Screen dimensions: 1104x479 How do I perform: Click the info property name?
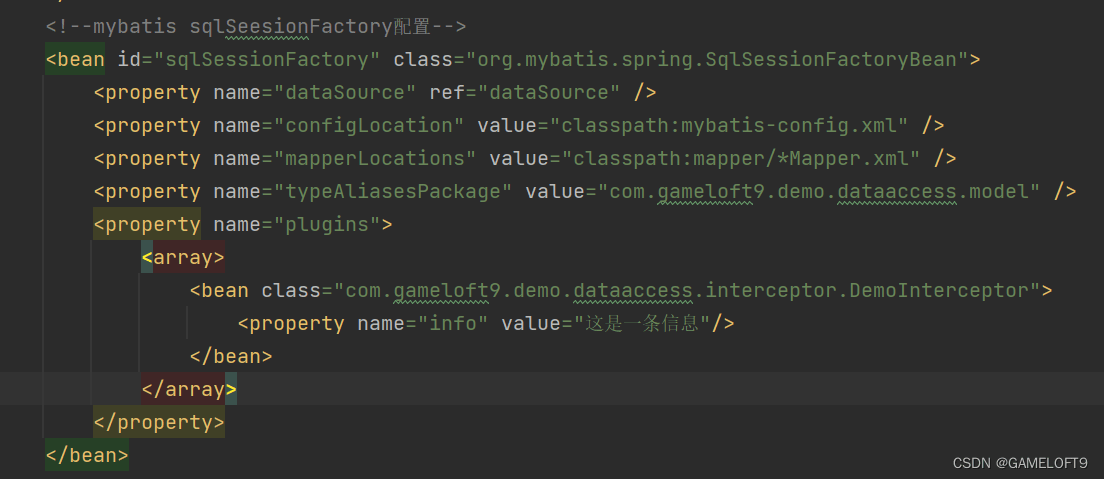[x=453, y=324]
